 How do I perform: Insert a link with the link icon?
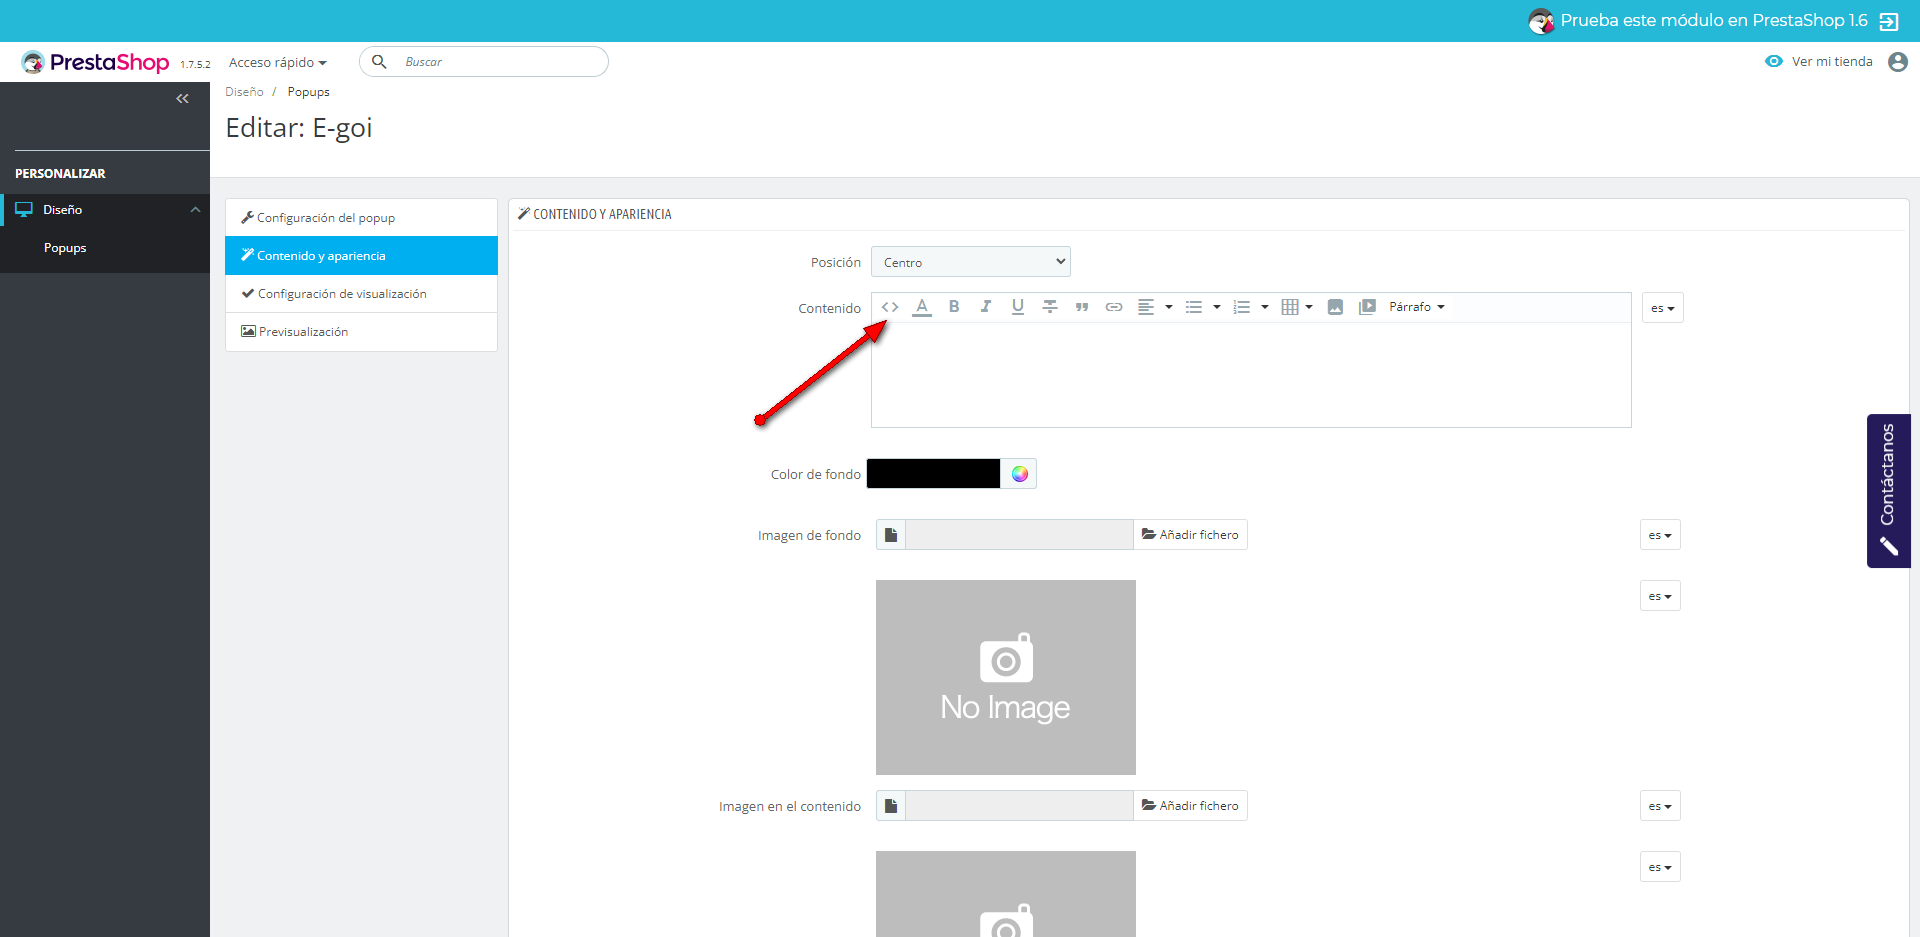(1113, 307)
